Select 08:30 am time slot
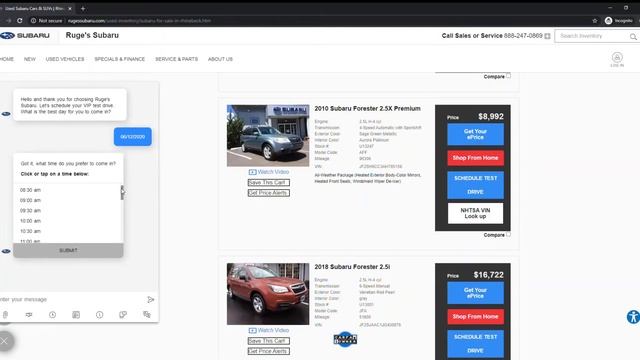The height and width of the screenshot is (360, 640). click(x=30, y=190)
